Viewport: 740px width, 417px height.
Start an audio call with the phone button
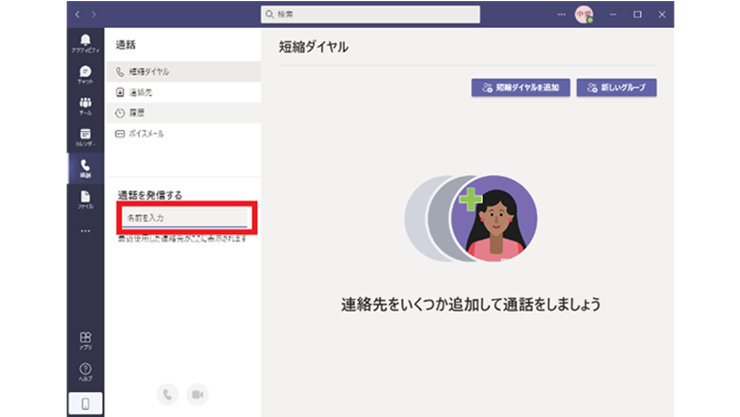167,394
